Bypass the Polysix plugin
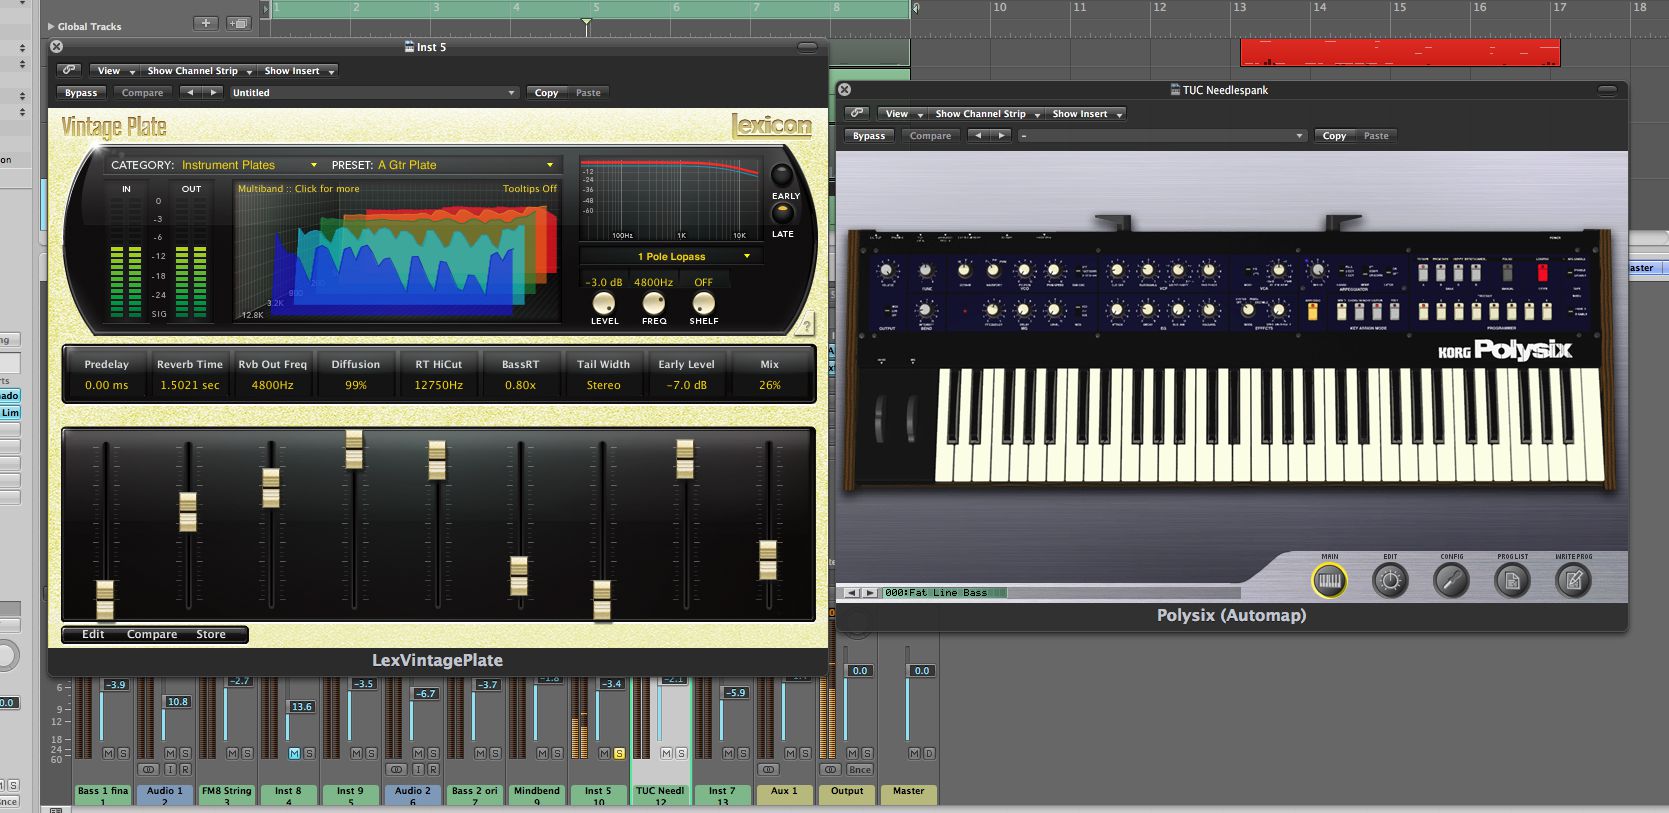Screen dimensions: 1669x813 [x=869, y=136]
